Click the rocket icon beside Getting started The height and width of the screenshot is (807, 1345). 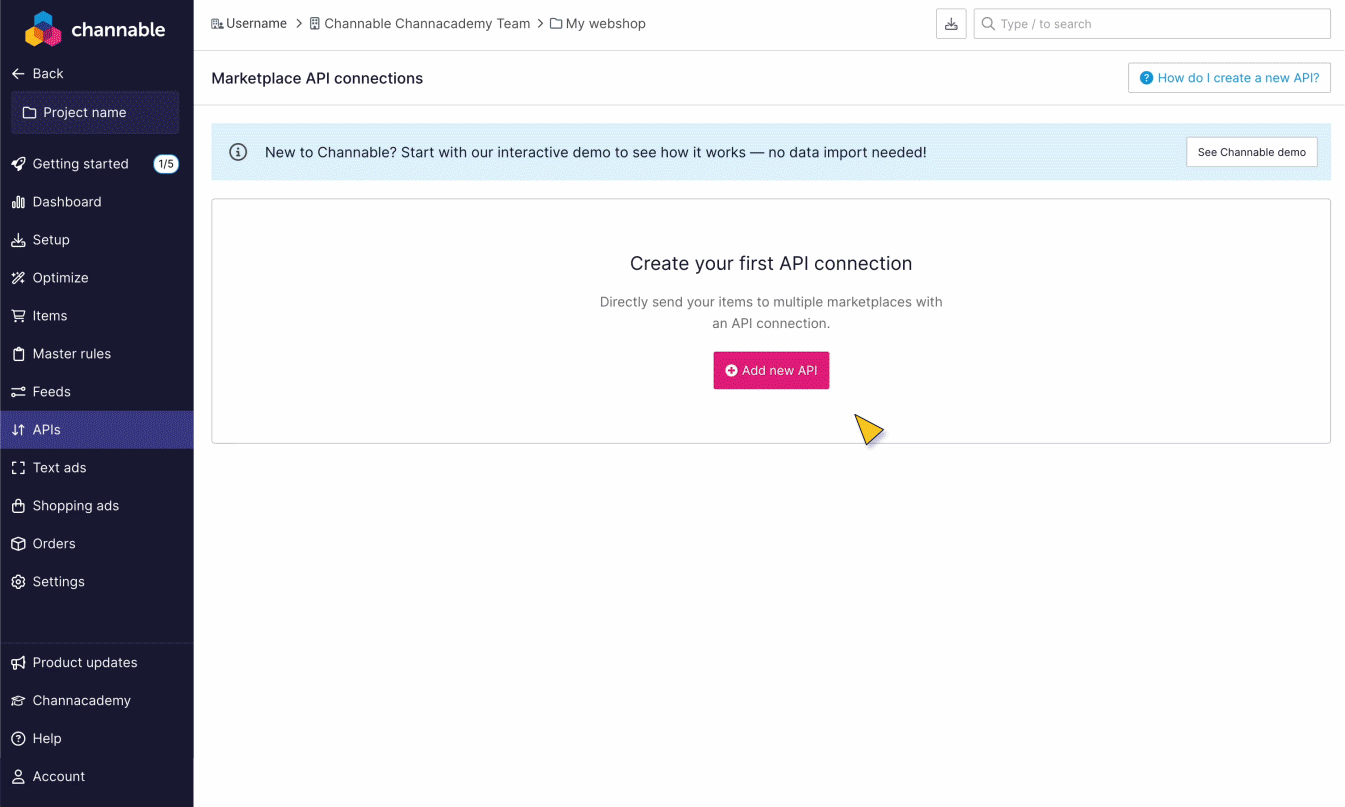coord(18,164)
